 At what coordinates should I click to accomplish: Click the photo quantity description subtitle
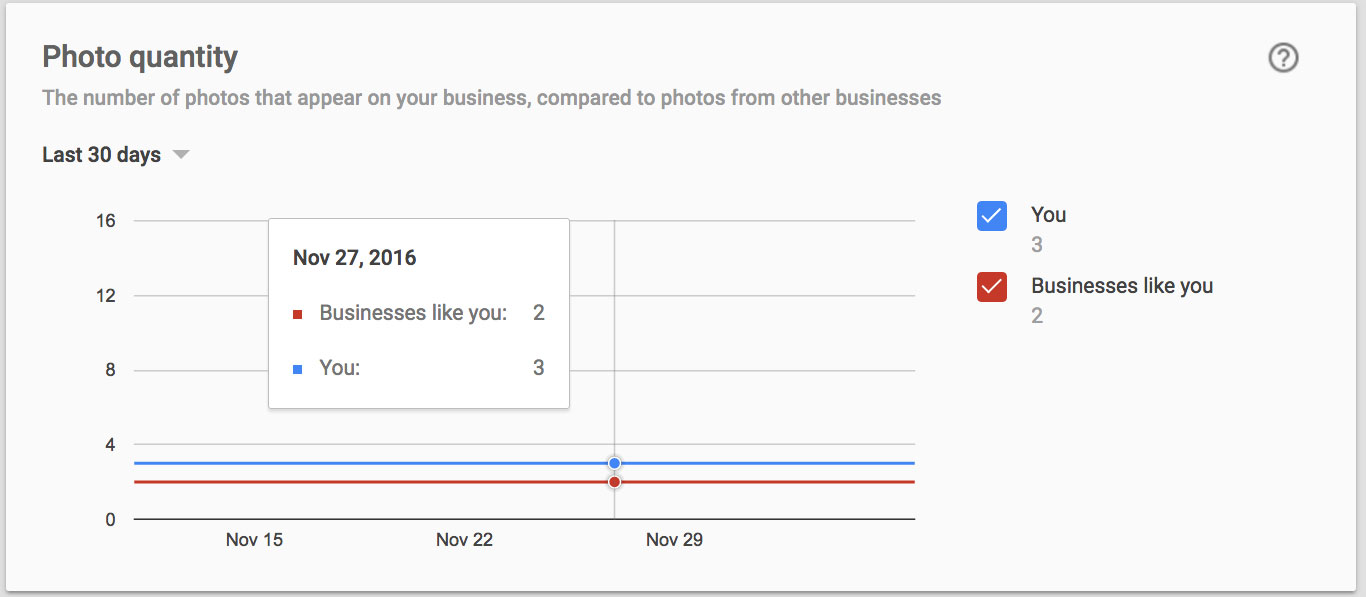pyautogui.click(x=491, y=98)
